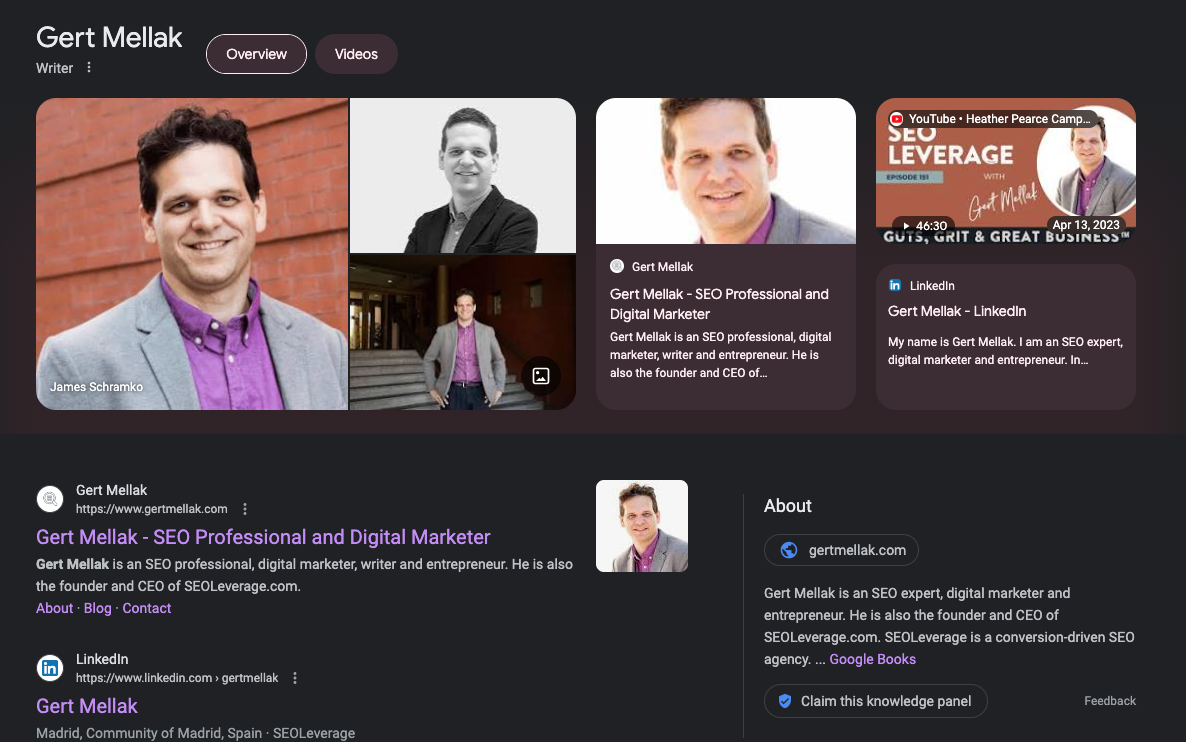Click the Gert Mellak heading title

(x=109, y=37)
